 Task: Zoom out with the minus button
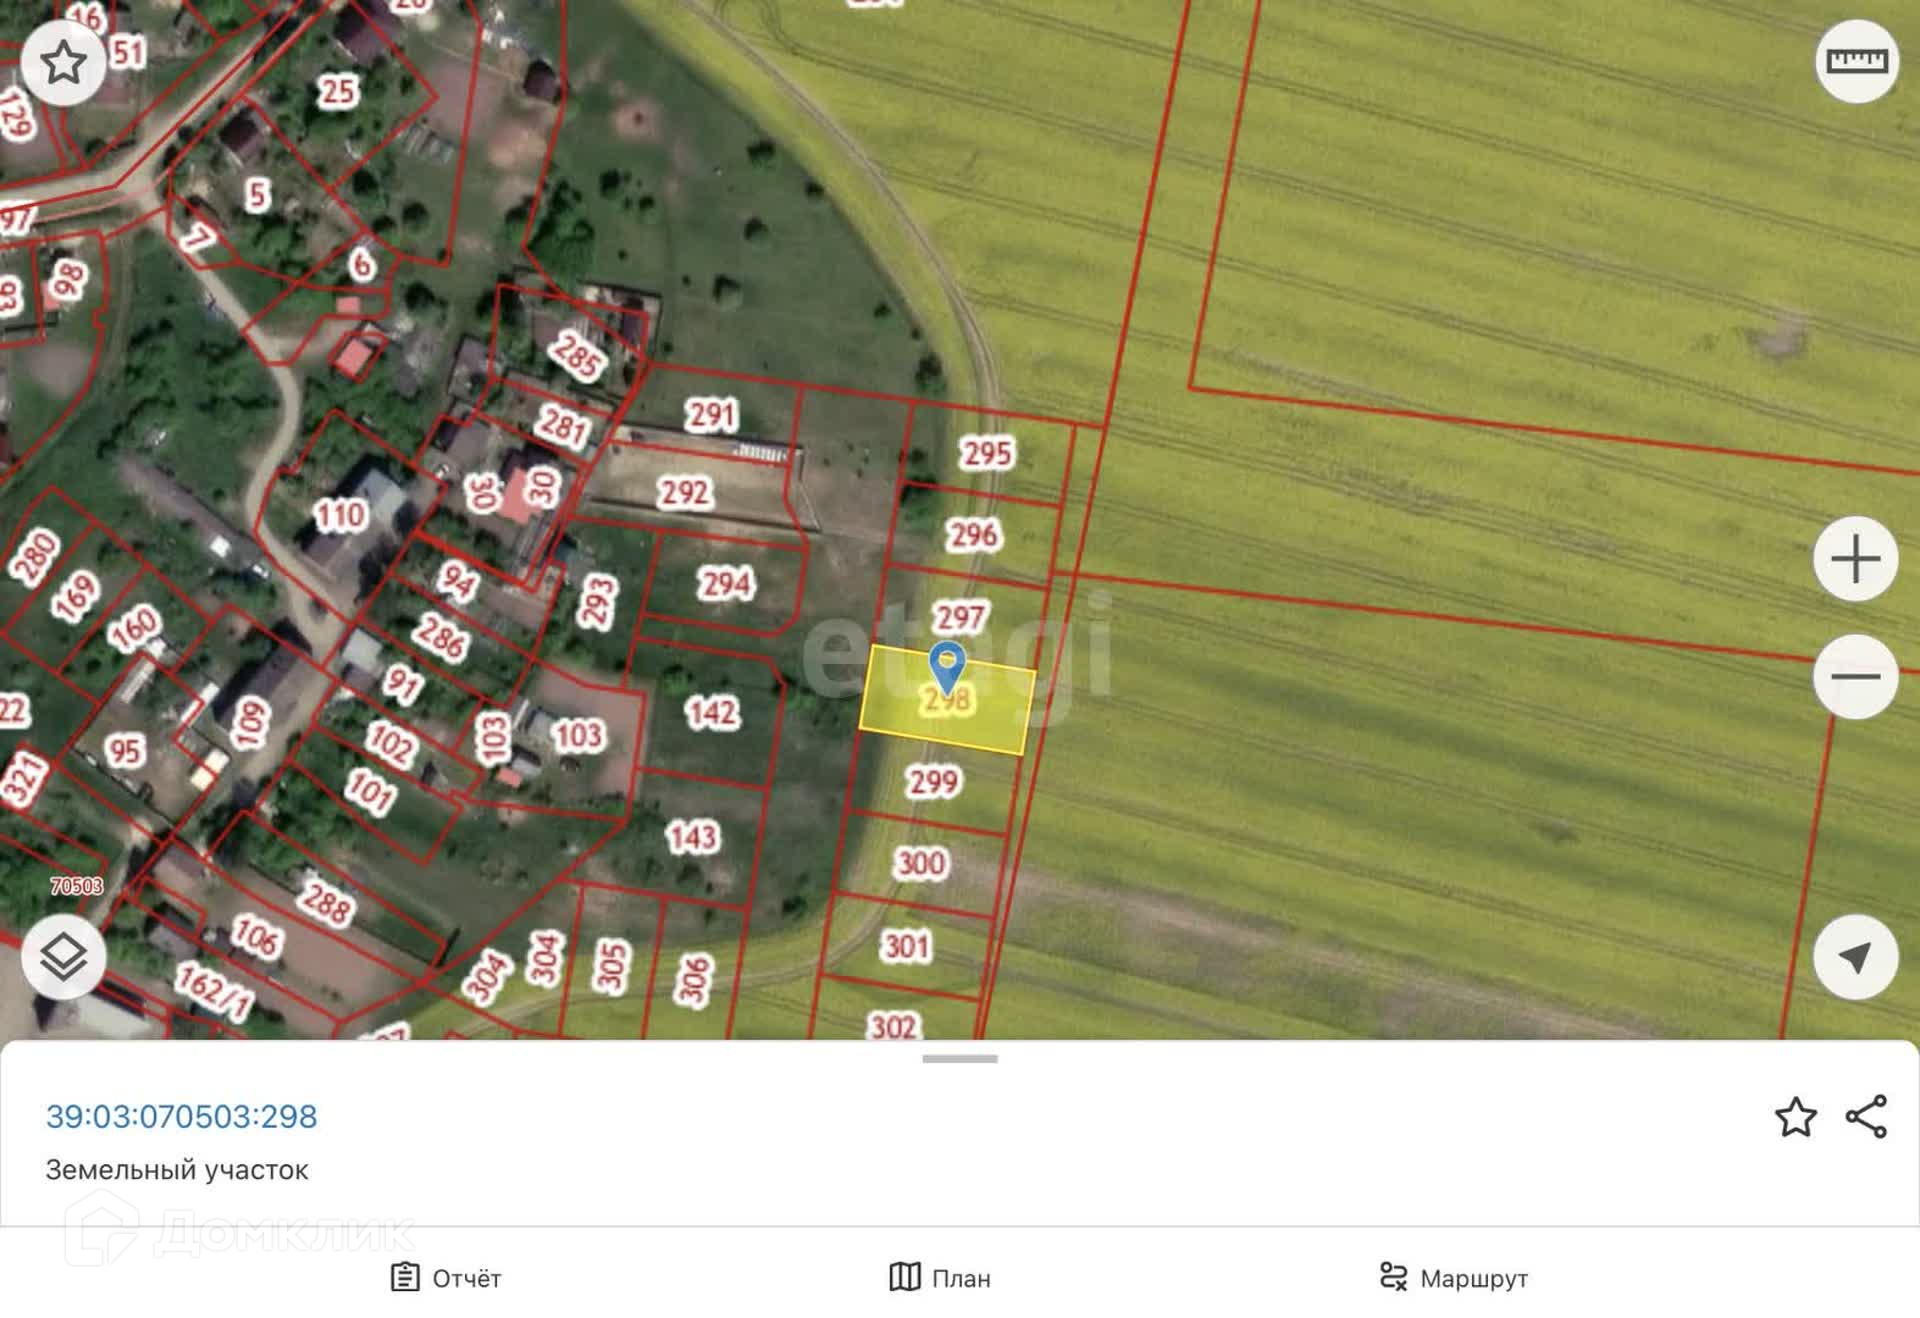tap(1855, 677)
